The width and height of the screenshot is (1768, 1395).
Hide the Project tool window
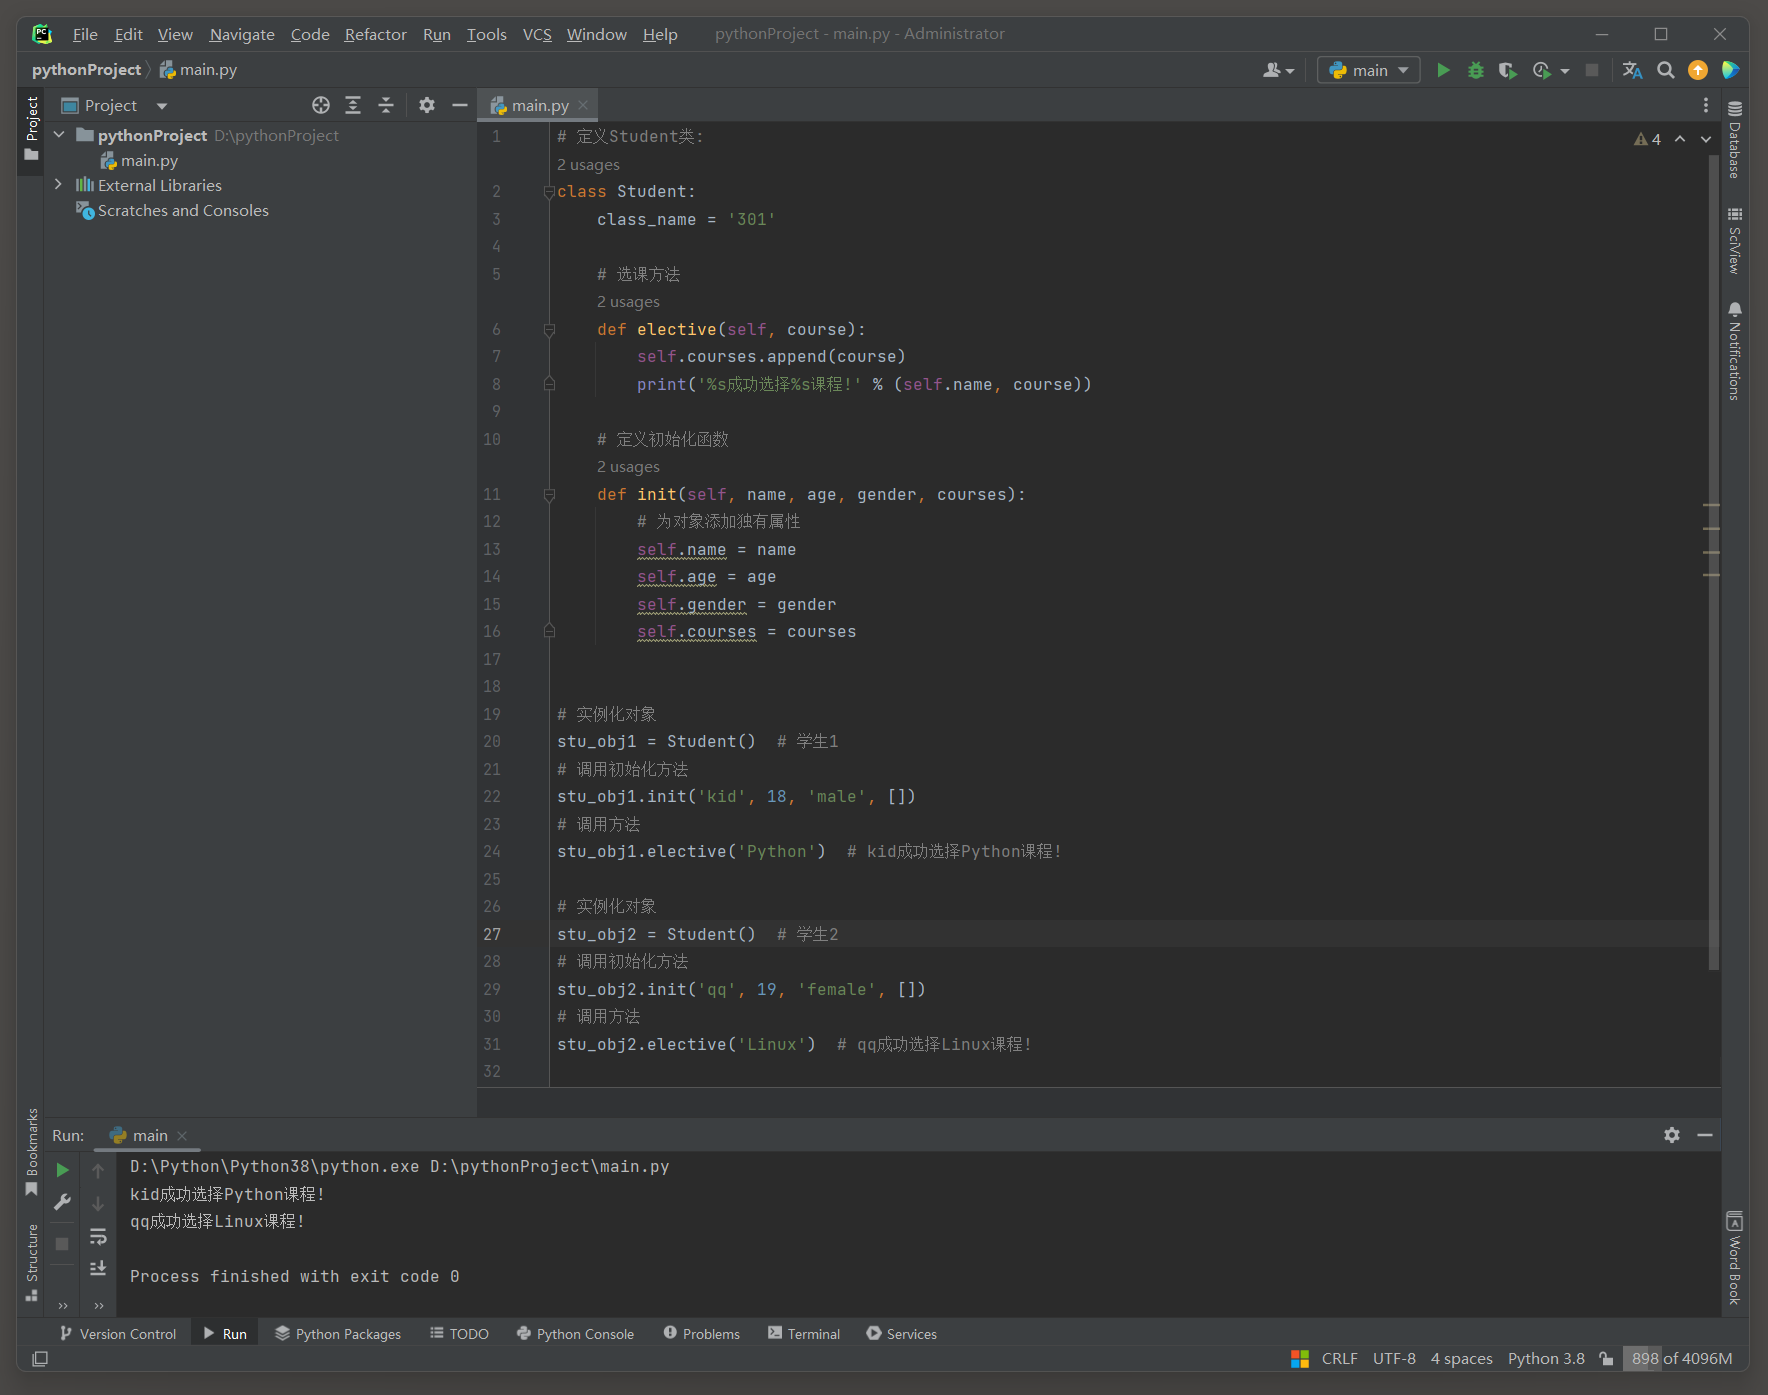[460, 105]
